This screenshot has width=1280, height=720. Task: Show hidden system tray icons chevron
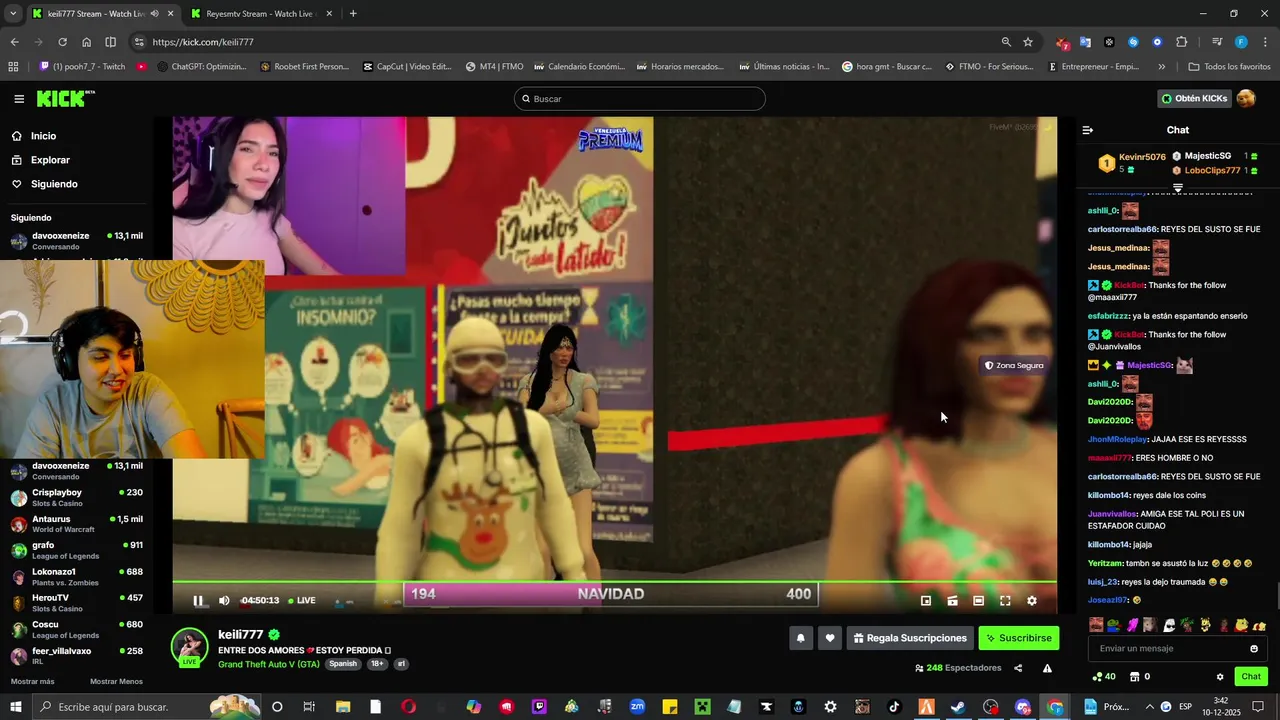1148,707
